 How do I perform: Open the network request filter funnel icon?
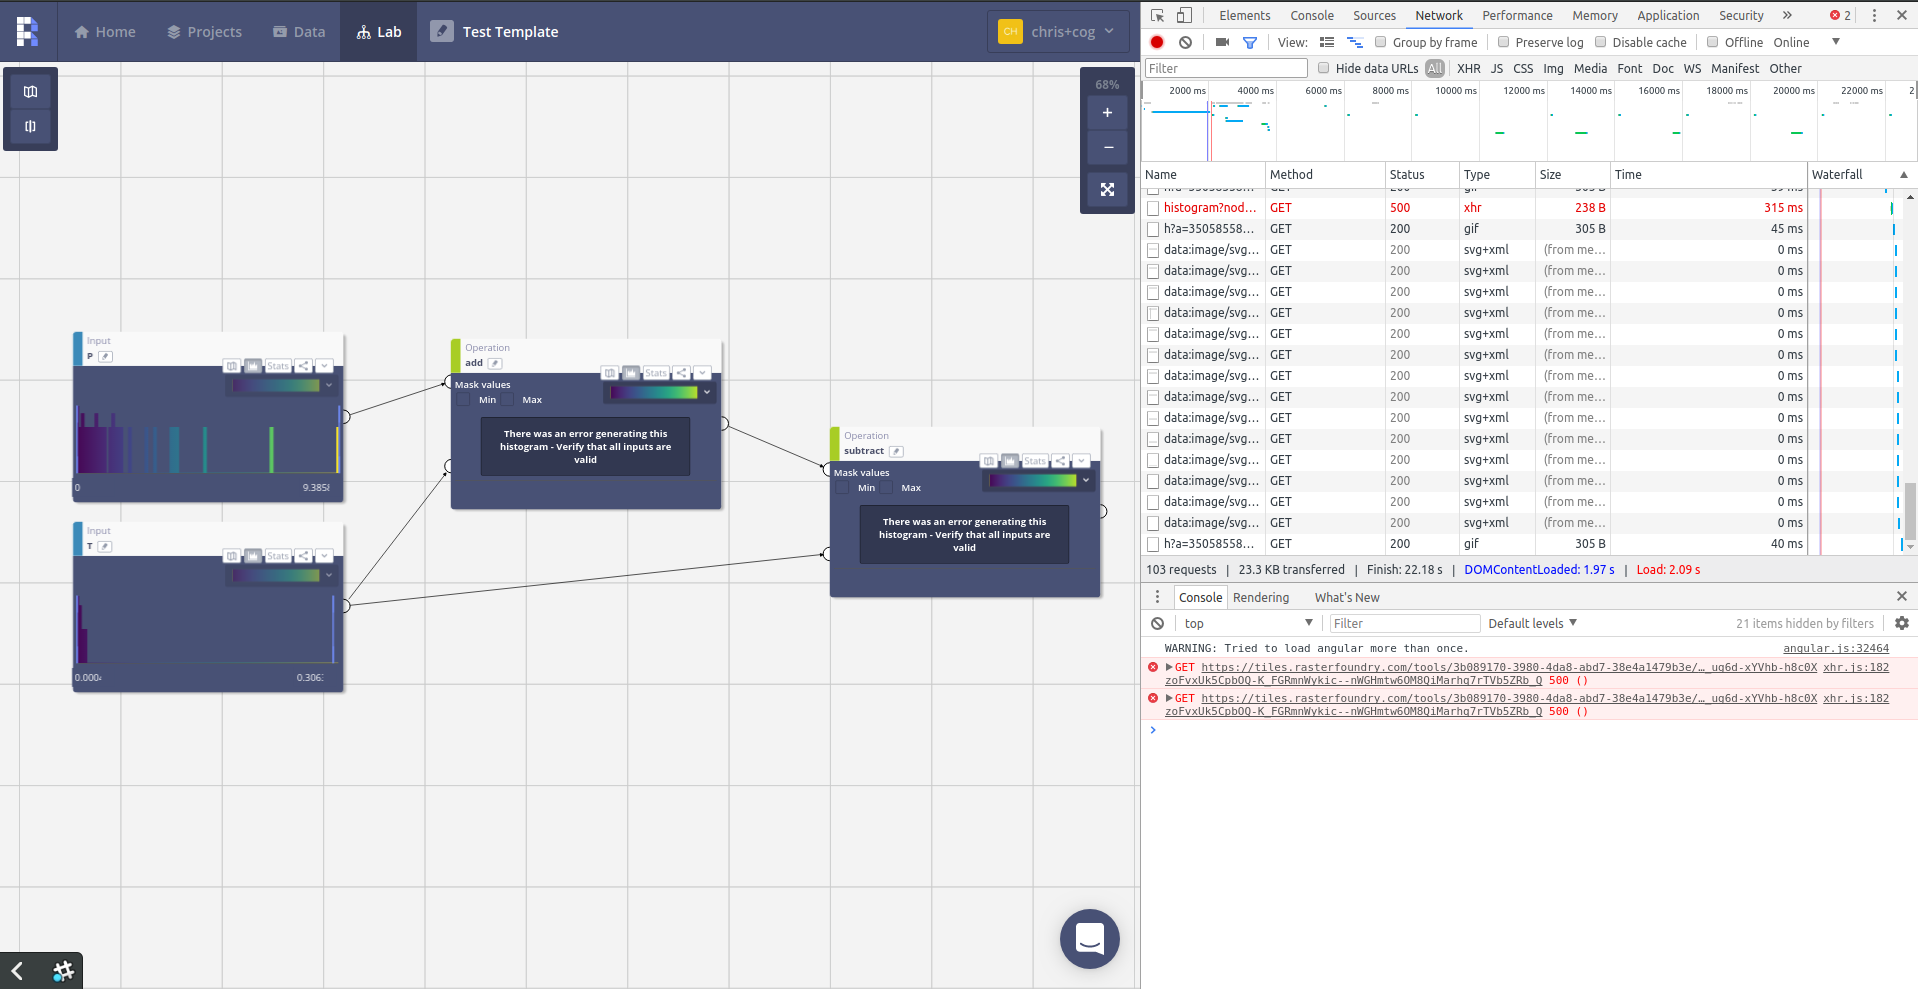[x=1250, y=42]
